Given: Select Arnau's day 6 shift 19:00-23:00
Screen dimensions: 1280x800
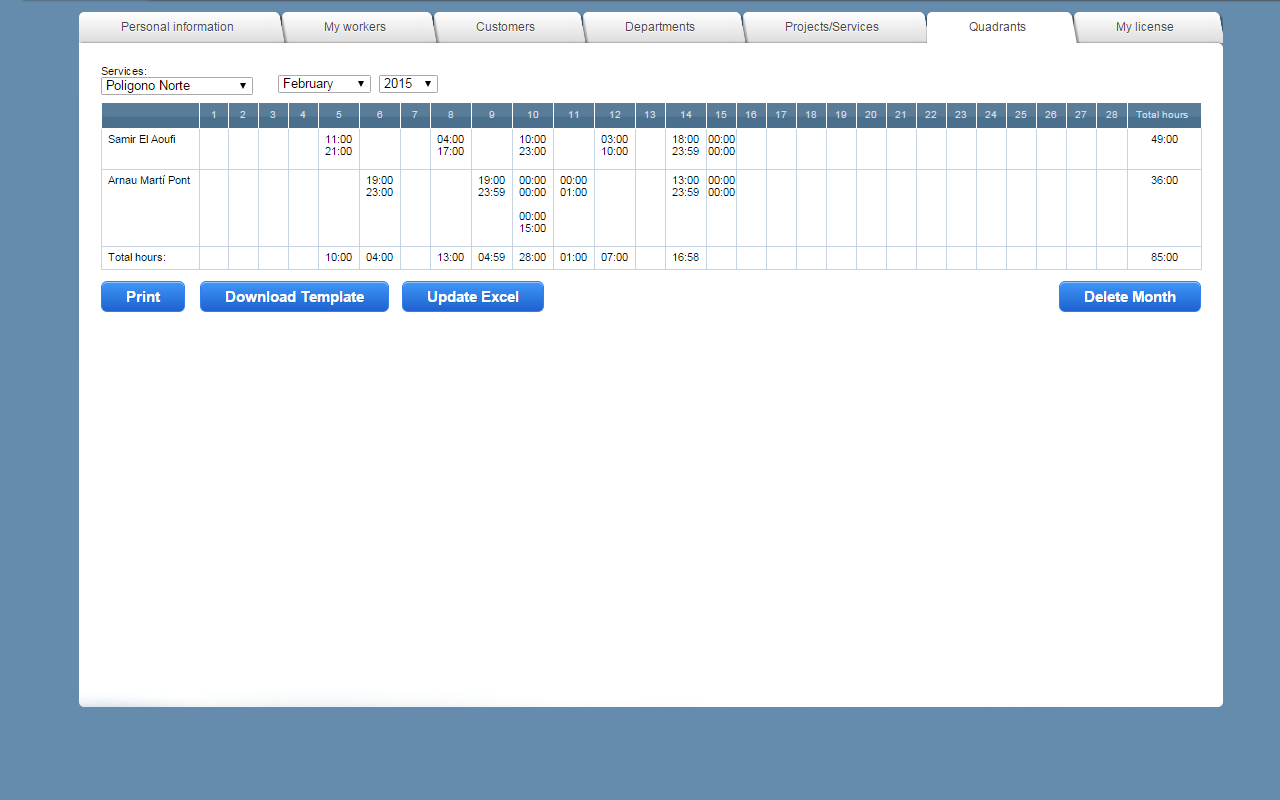Looking at the screenshot, I should click(380, 186).
